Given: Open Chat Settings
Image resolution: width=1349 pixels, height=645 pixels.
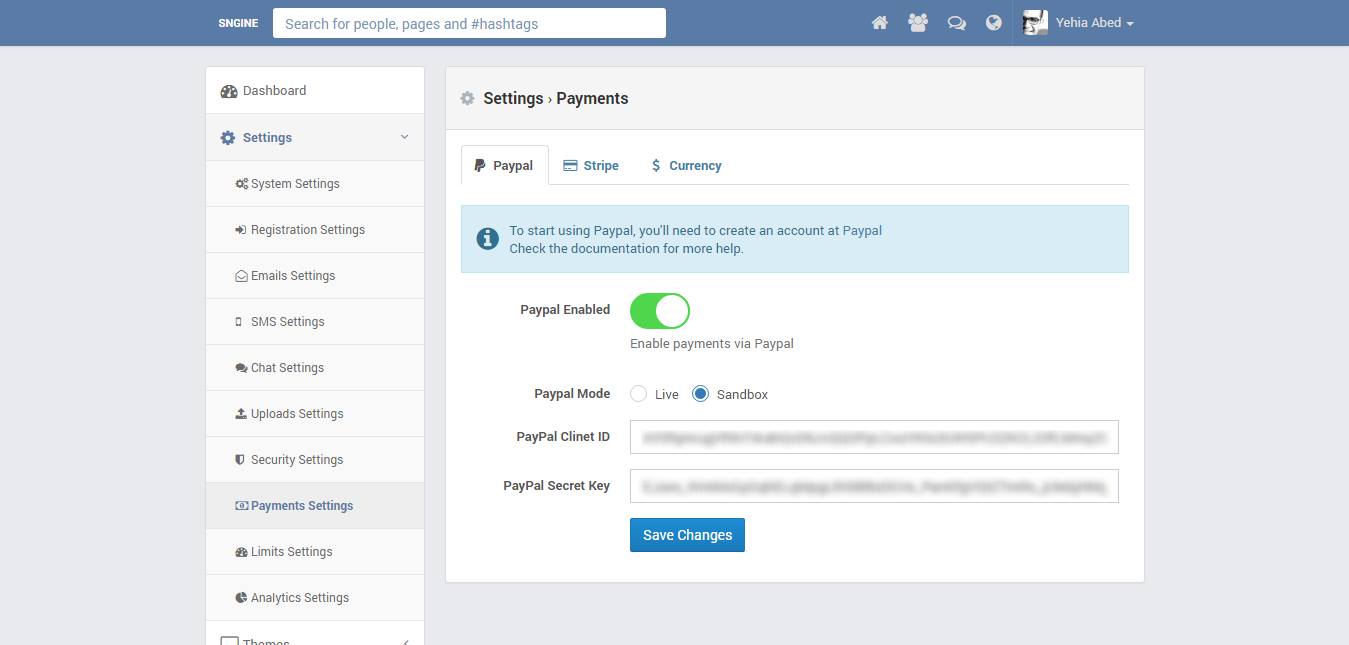Looking at the screenshot, I should click(315, 367).
